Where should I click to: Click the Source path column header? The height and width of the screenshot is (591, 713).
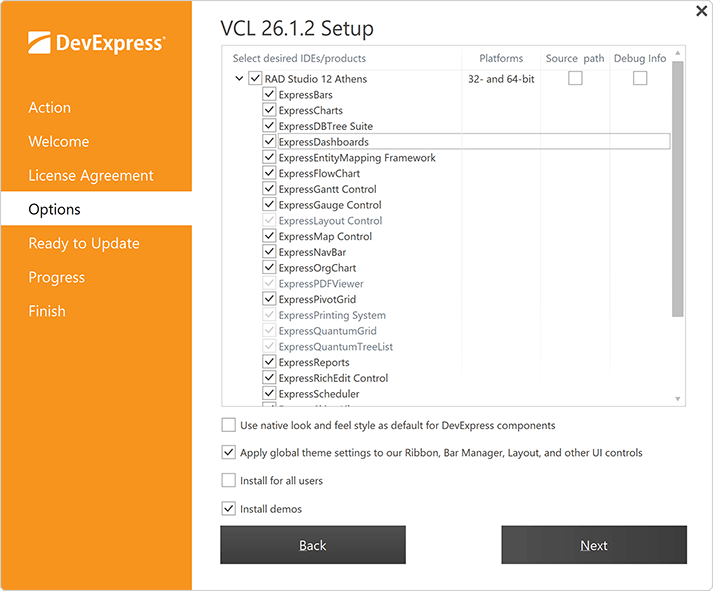[575, 58]
